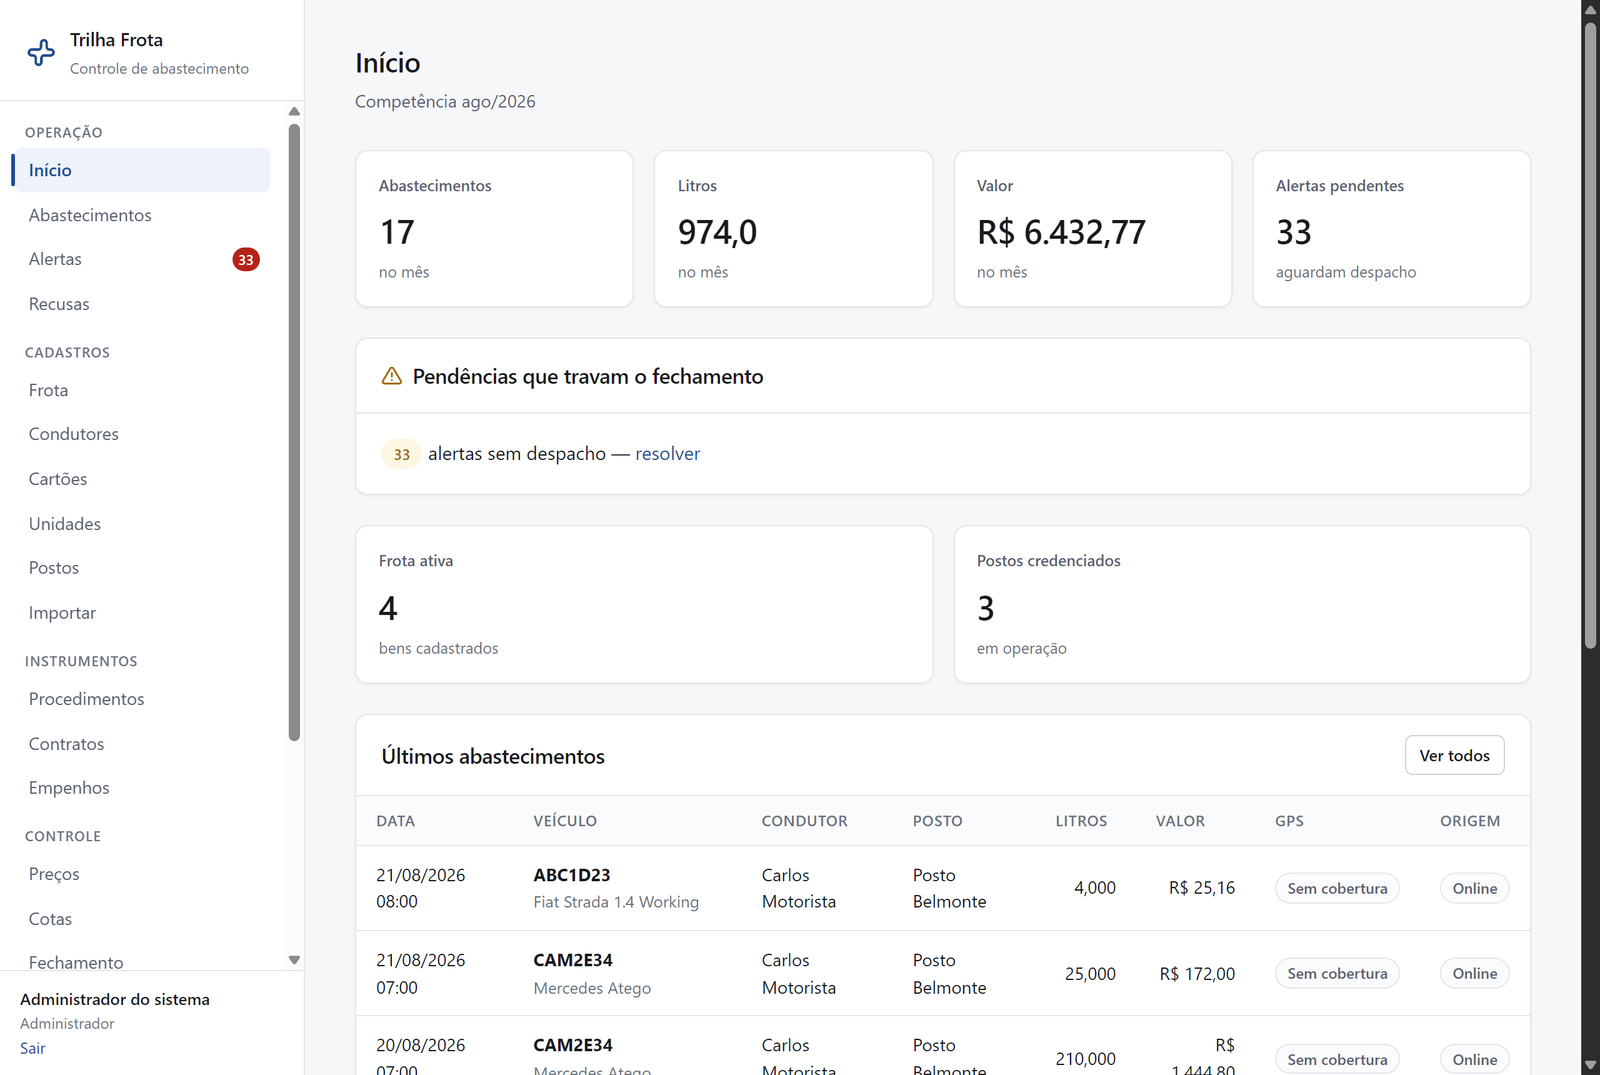Select the Valor R$ 6.432,77 card
Image resolution: width=1600 pixels, height=1075 pixels.
[x=1092, y=229]
